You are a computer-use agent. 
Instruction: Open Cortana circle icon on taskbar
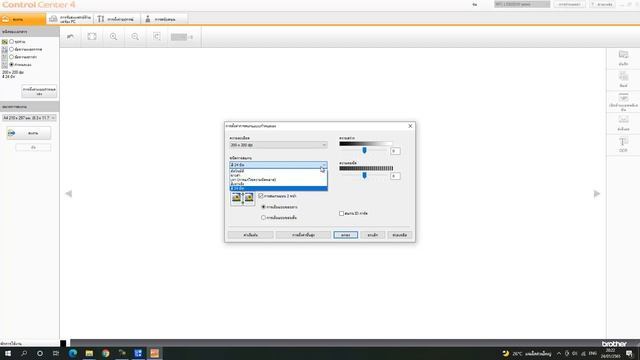tap(40, 353)
